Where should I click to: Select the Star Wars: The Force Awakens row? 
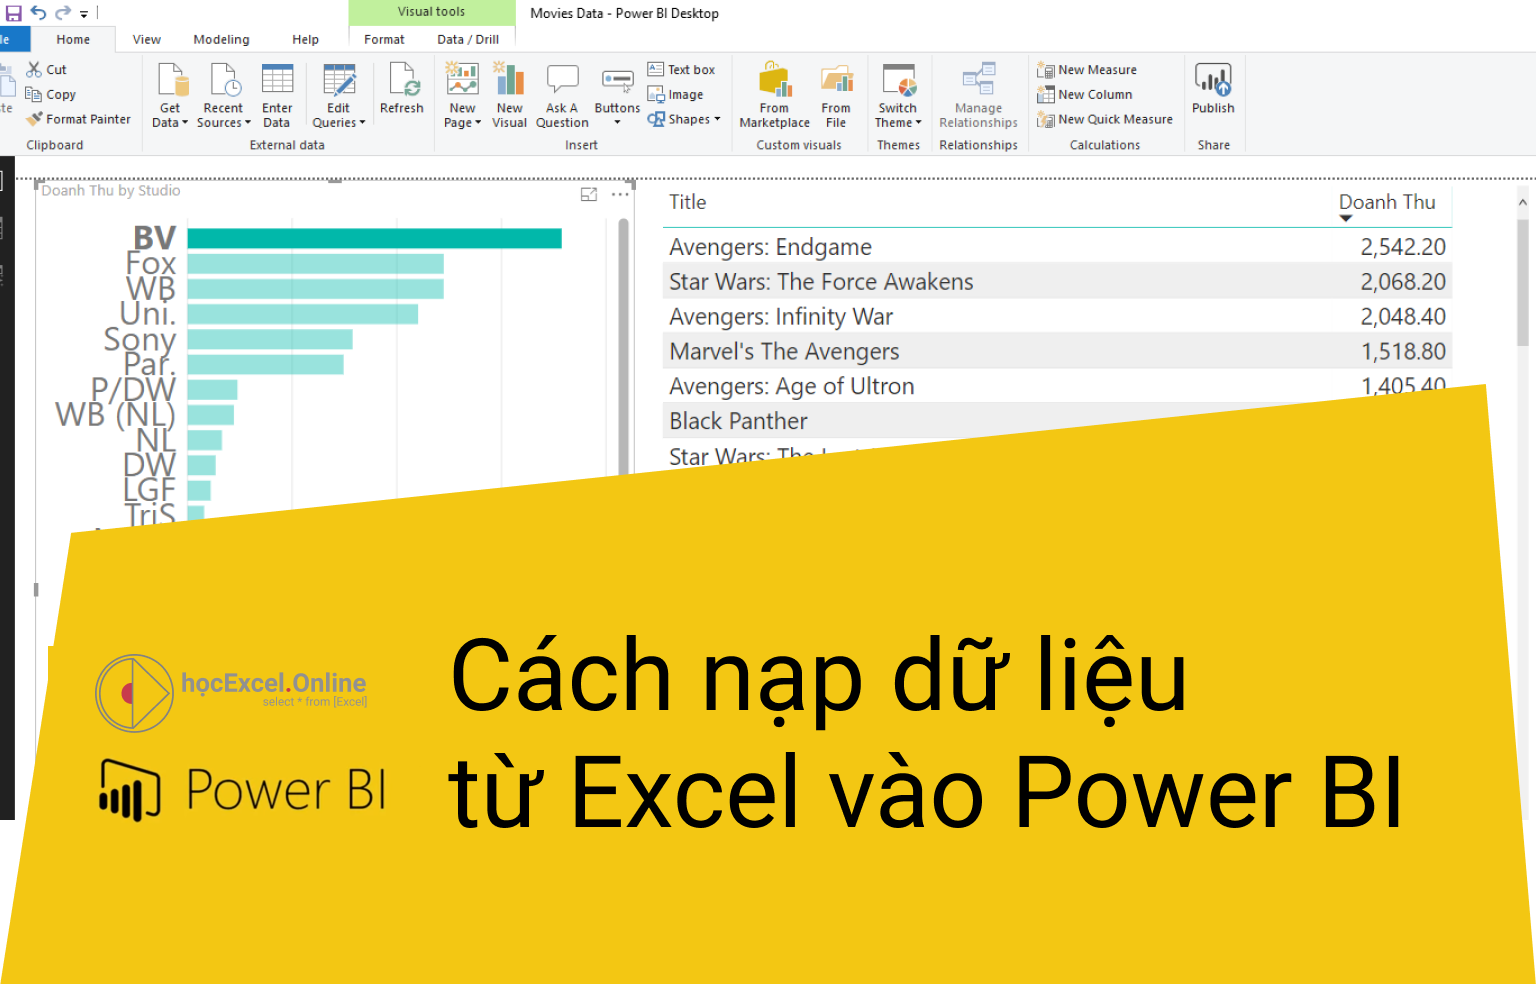[x=1057, y=281]
